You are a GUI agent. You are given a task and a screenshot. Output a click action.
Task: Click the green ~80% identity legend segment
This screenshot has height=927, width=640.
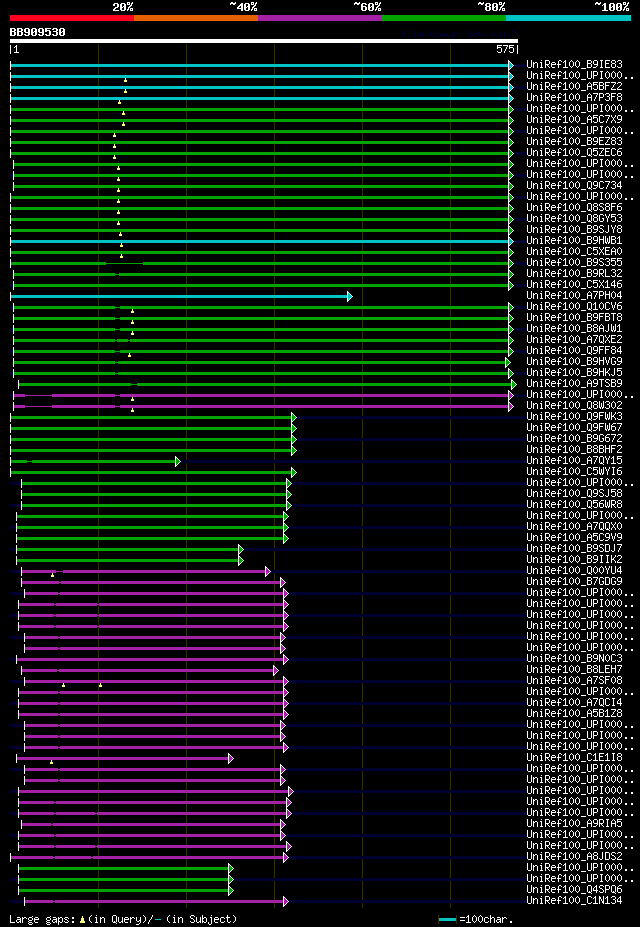click(x=444, y=18)
